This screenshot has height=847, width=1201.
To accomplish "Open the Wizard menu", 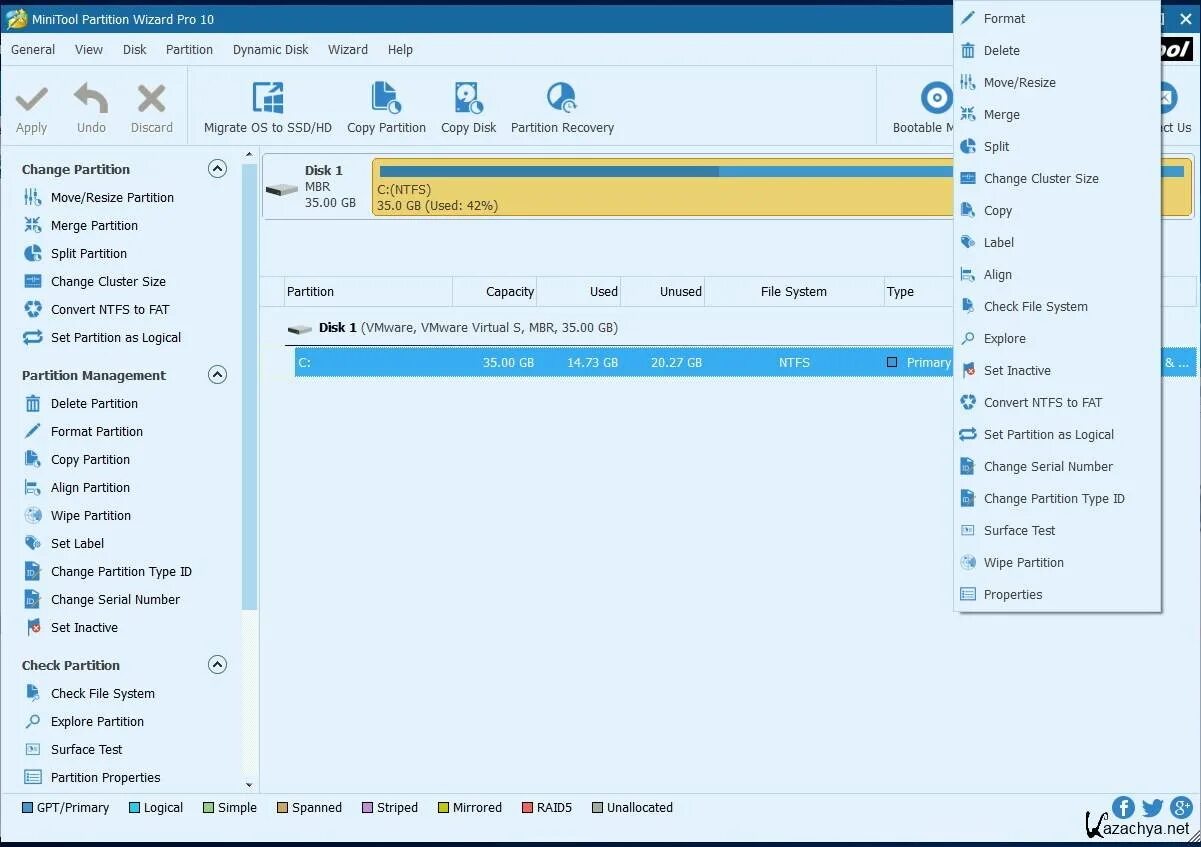I will point(348,50).
